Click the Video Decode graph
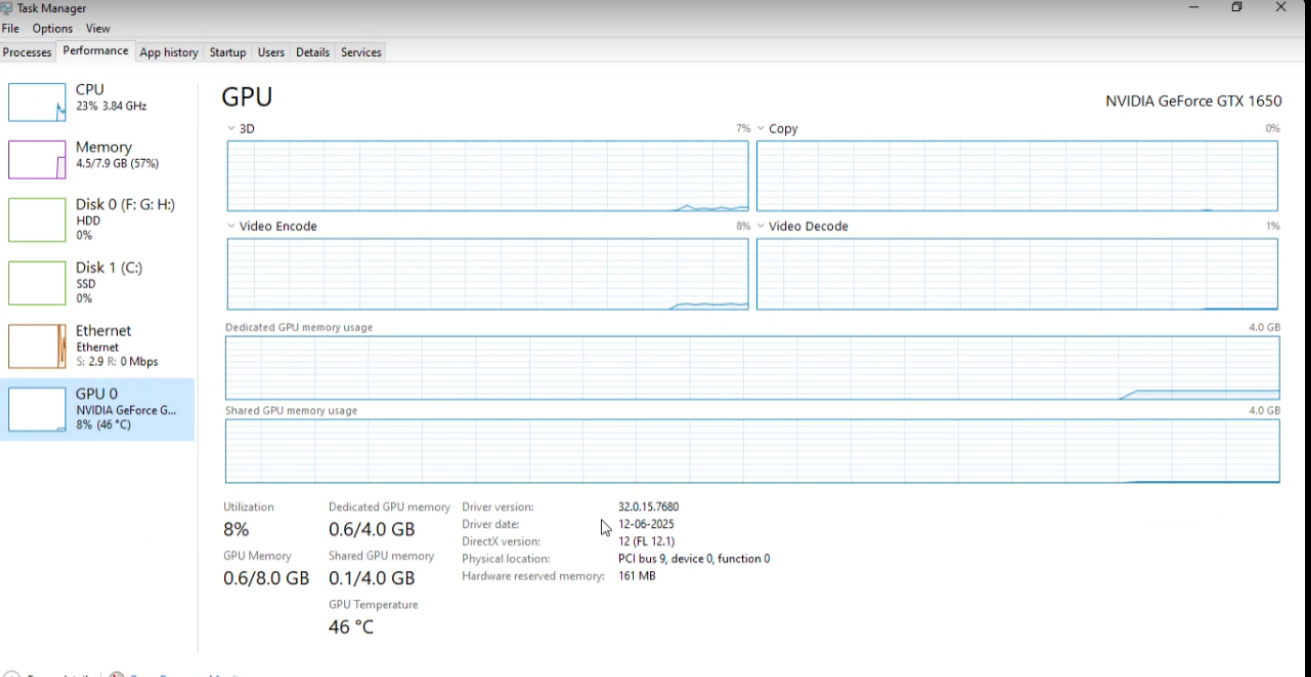1311x677 pixels. point(1017,274)
